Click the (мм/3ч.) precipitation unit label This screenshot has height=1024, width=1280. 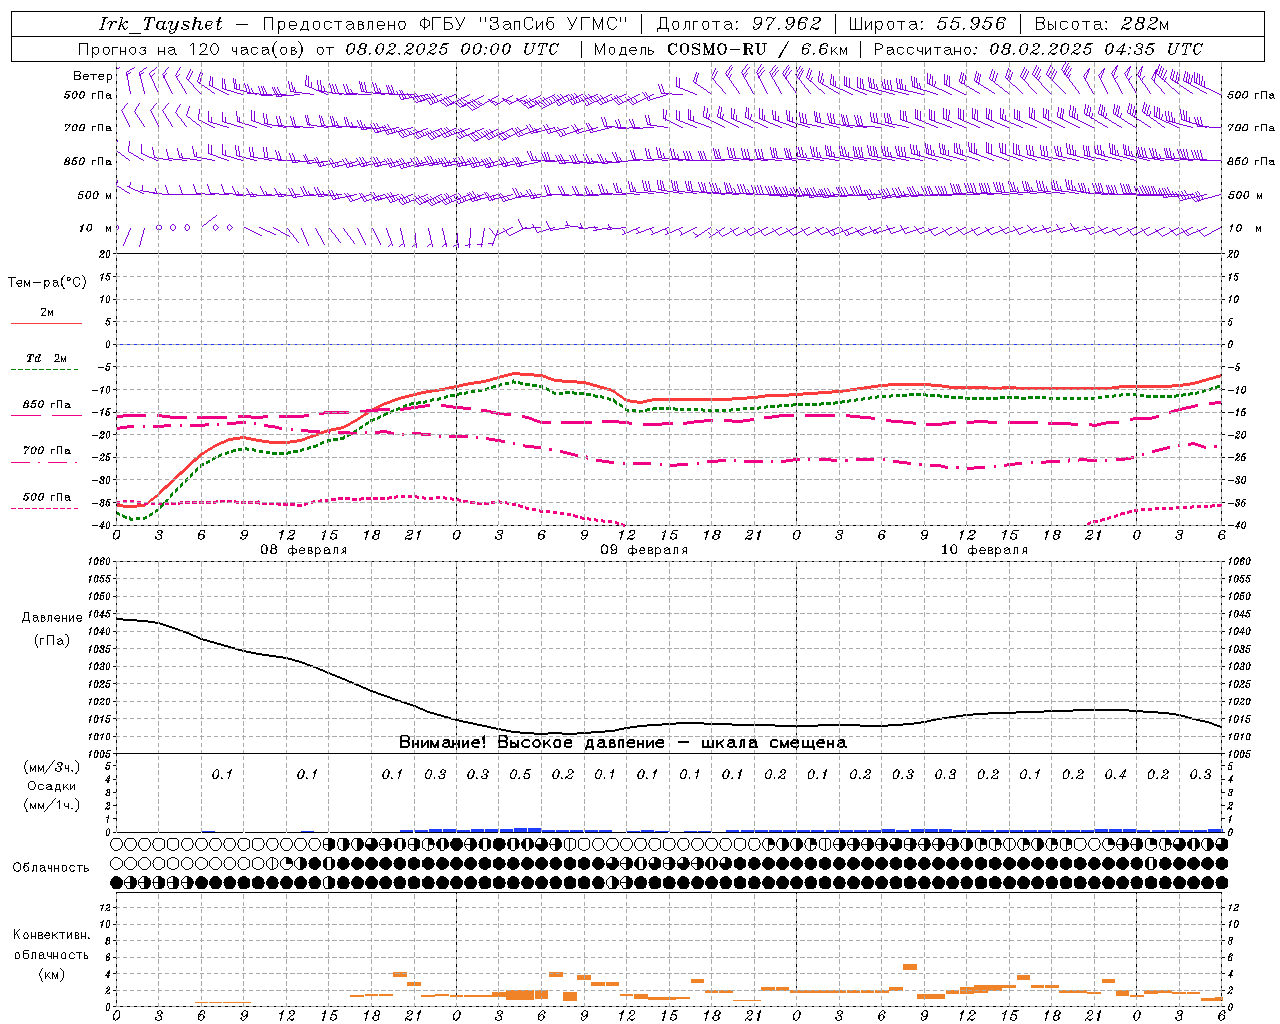pos(52,767)
